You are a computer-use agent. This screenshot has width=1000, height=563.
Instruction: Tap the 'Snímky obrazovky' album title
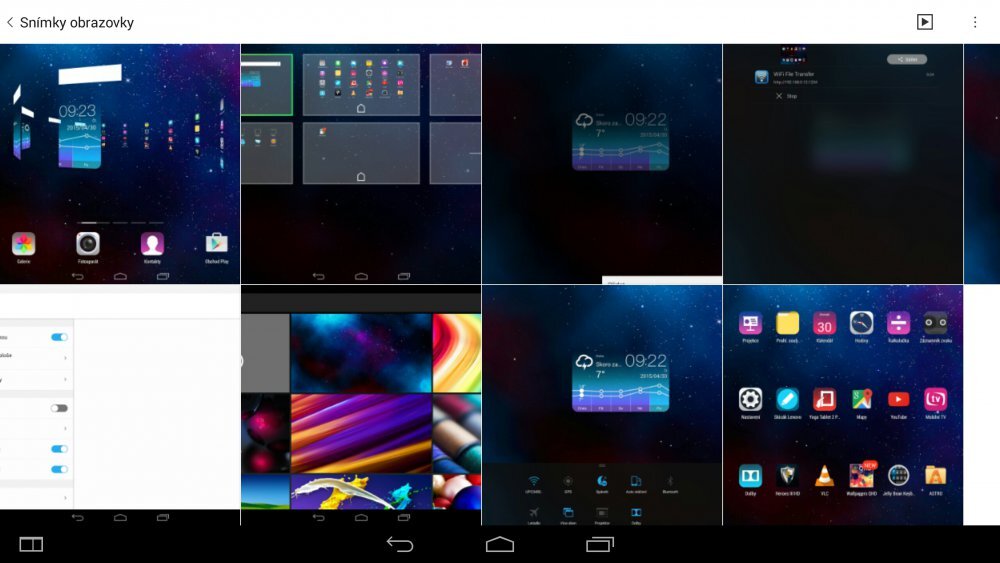click(x=77, y=22)
